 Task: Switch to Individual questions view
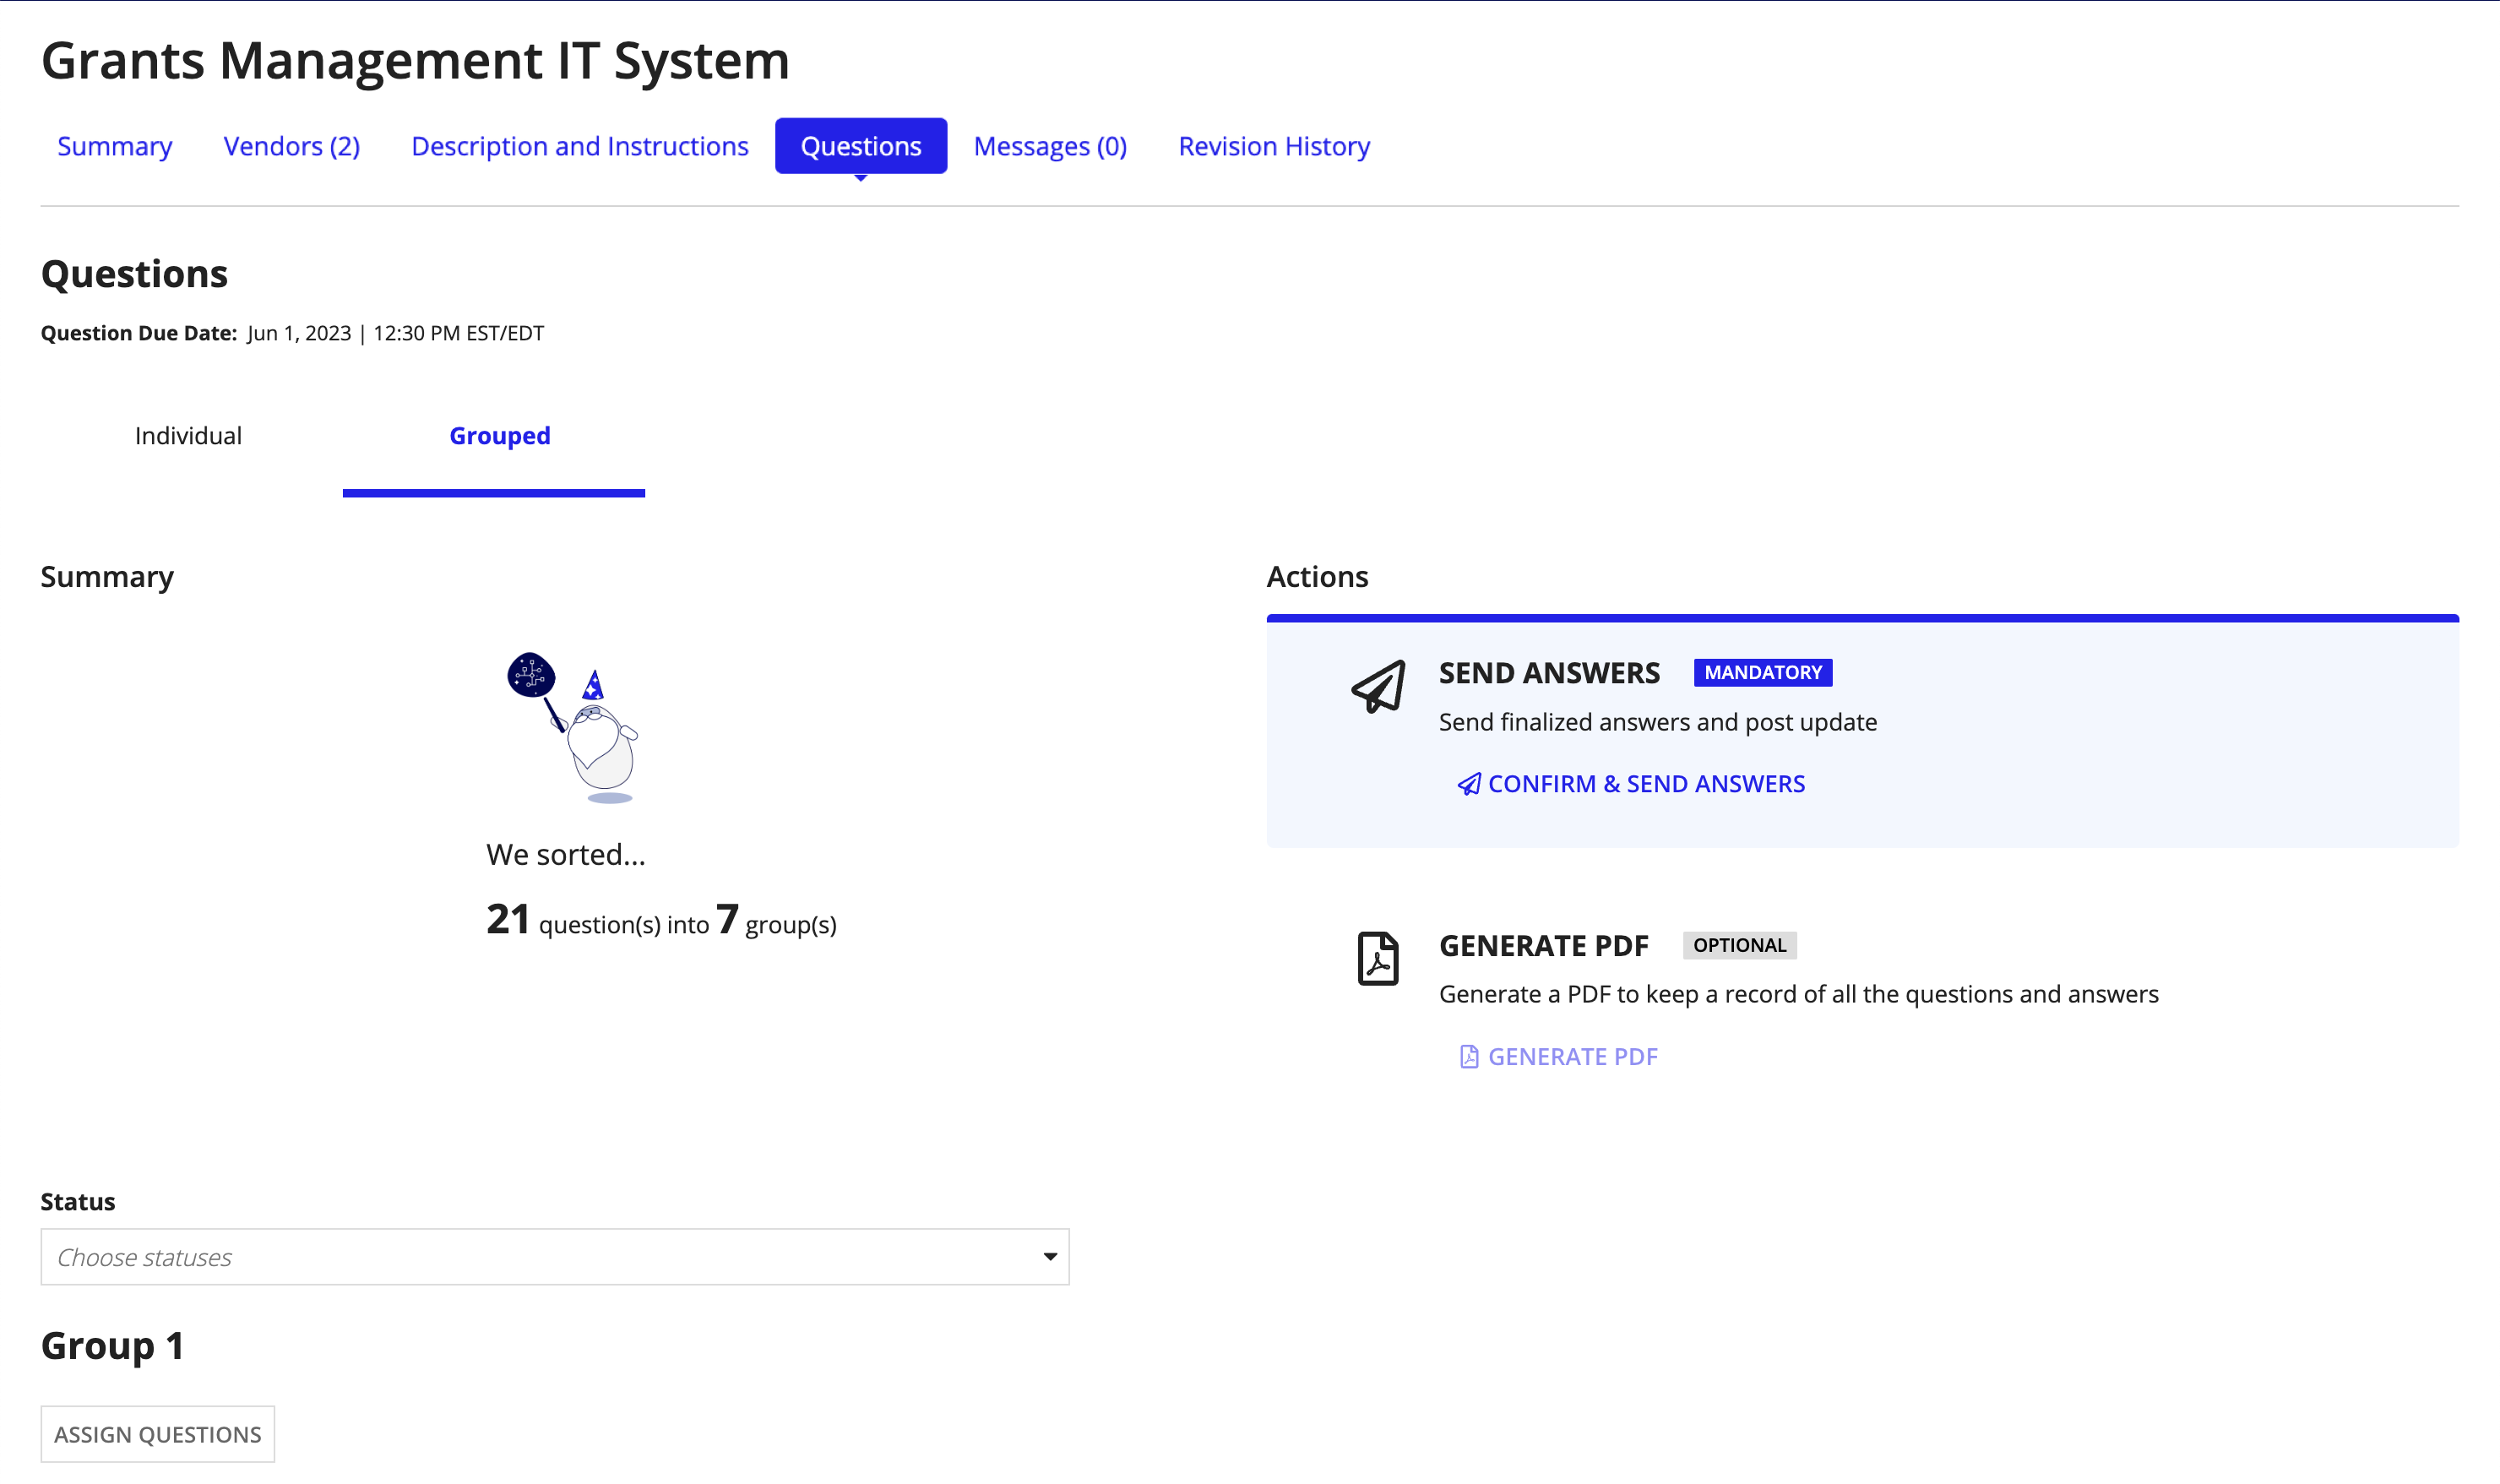tap(188, 436)
